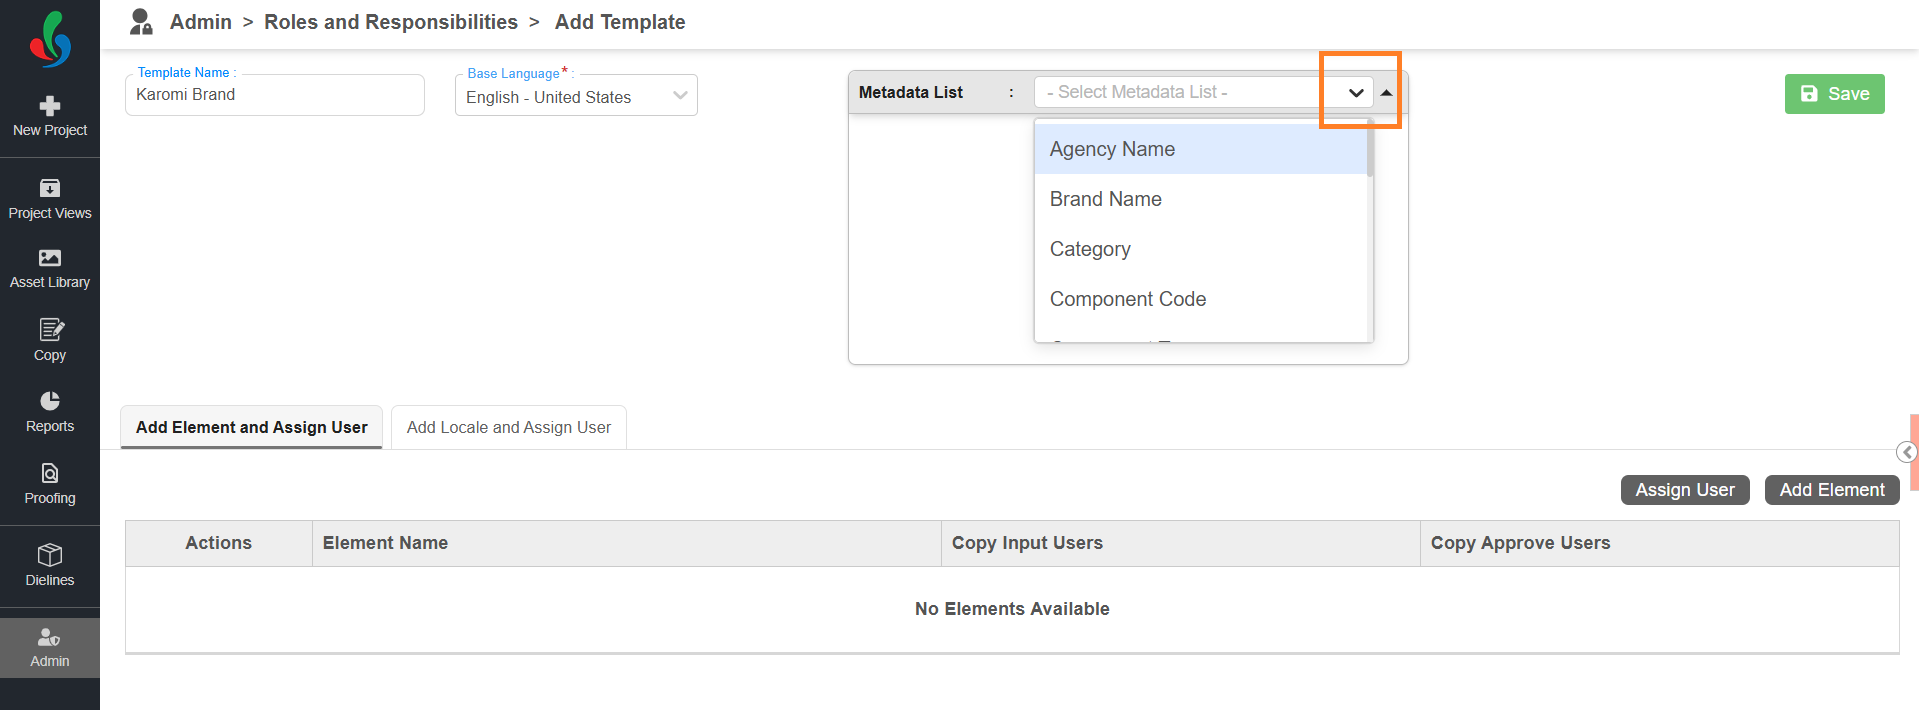
Task: Switch to Add Locale and Assign User tab
Action: tap(508, 428)
